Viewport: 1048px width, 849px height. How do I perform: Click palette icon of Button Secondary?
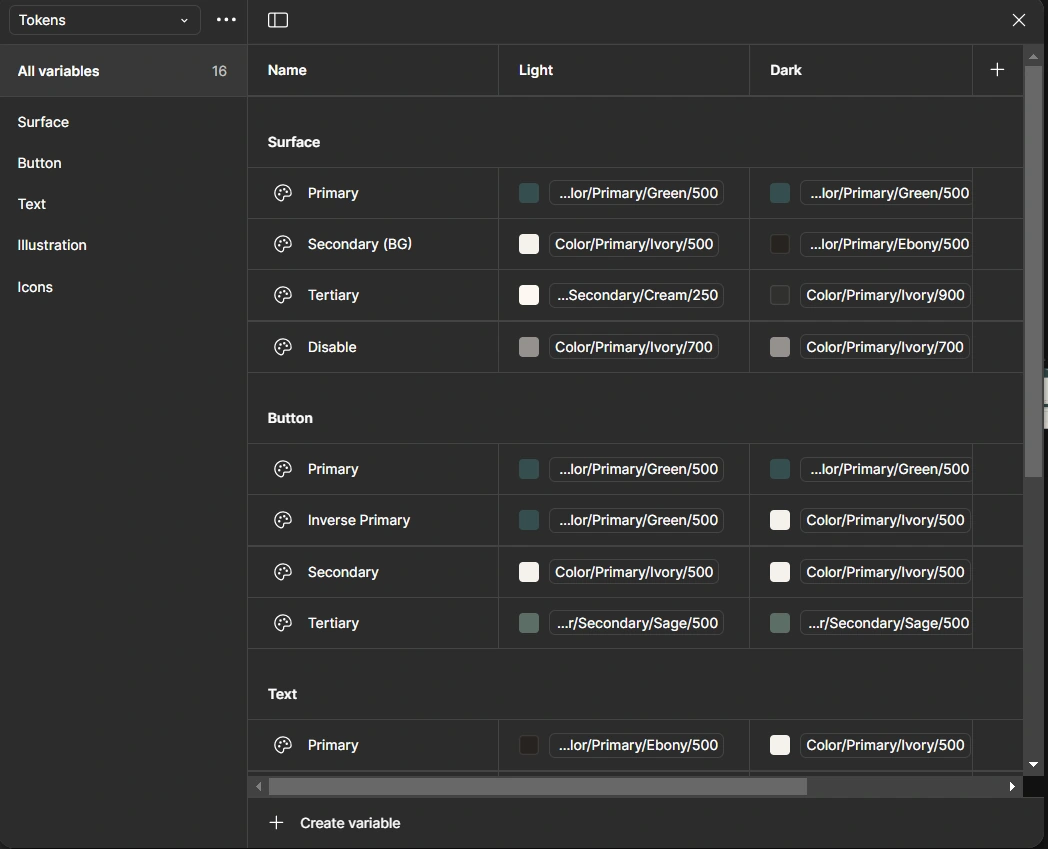[283, 572]
